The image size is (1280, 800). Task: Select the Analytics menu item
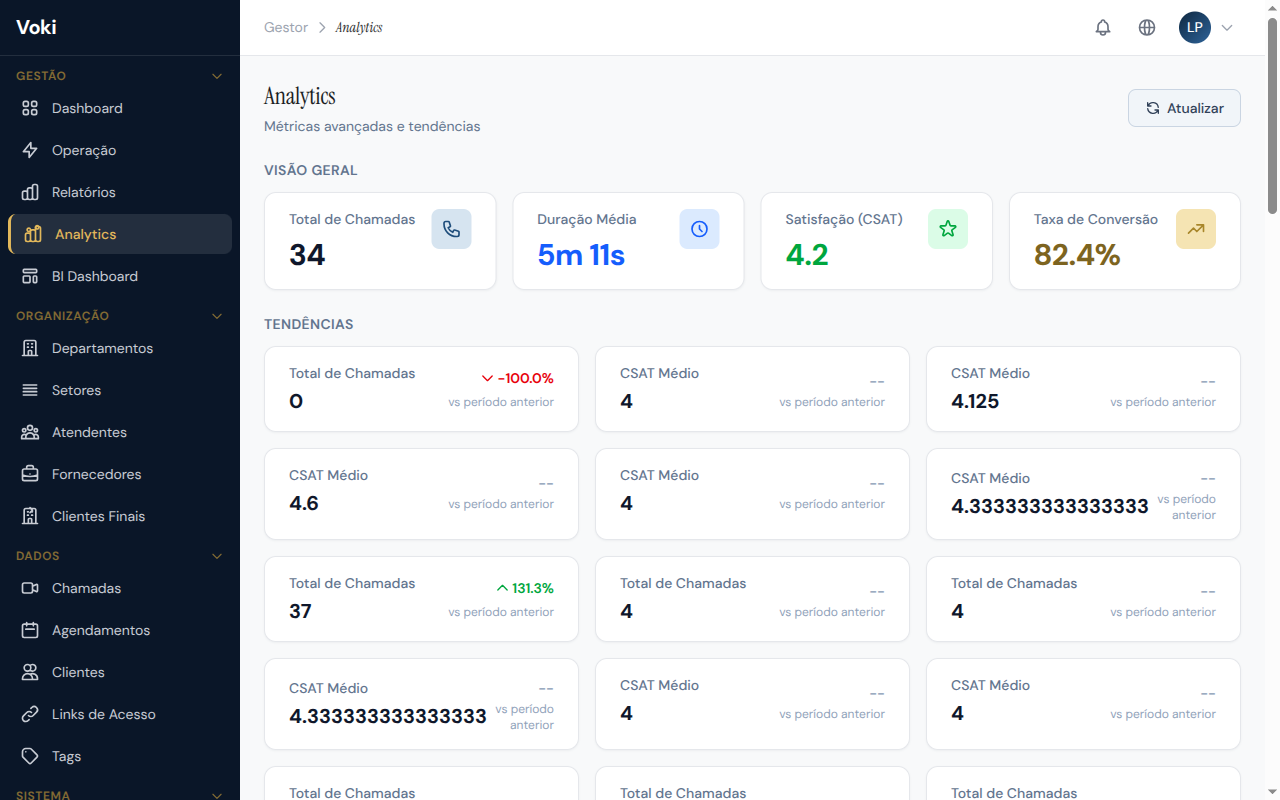[x=86, y=234]
